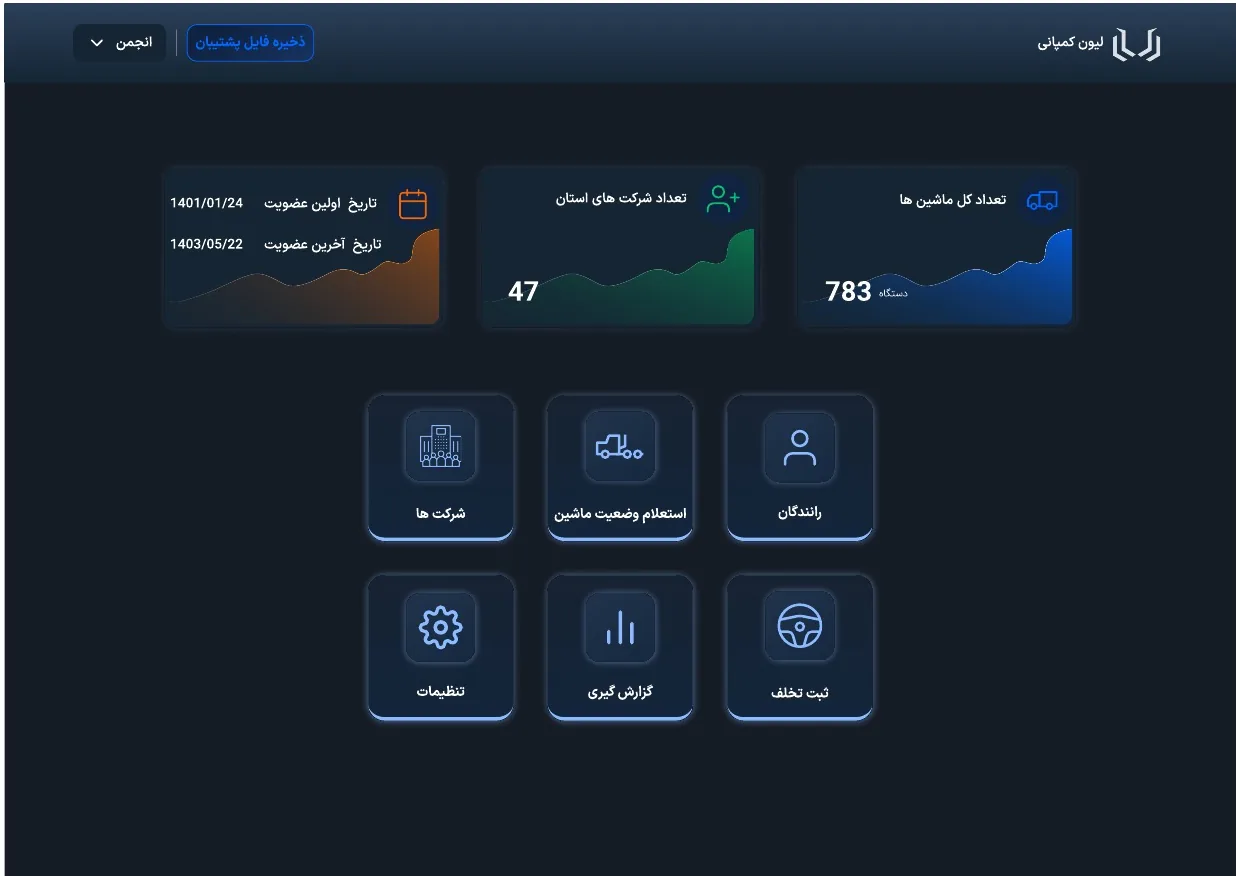Click the date 1401/01/24

pyautogui.click(x=206, y=203)
